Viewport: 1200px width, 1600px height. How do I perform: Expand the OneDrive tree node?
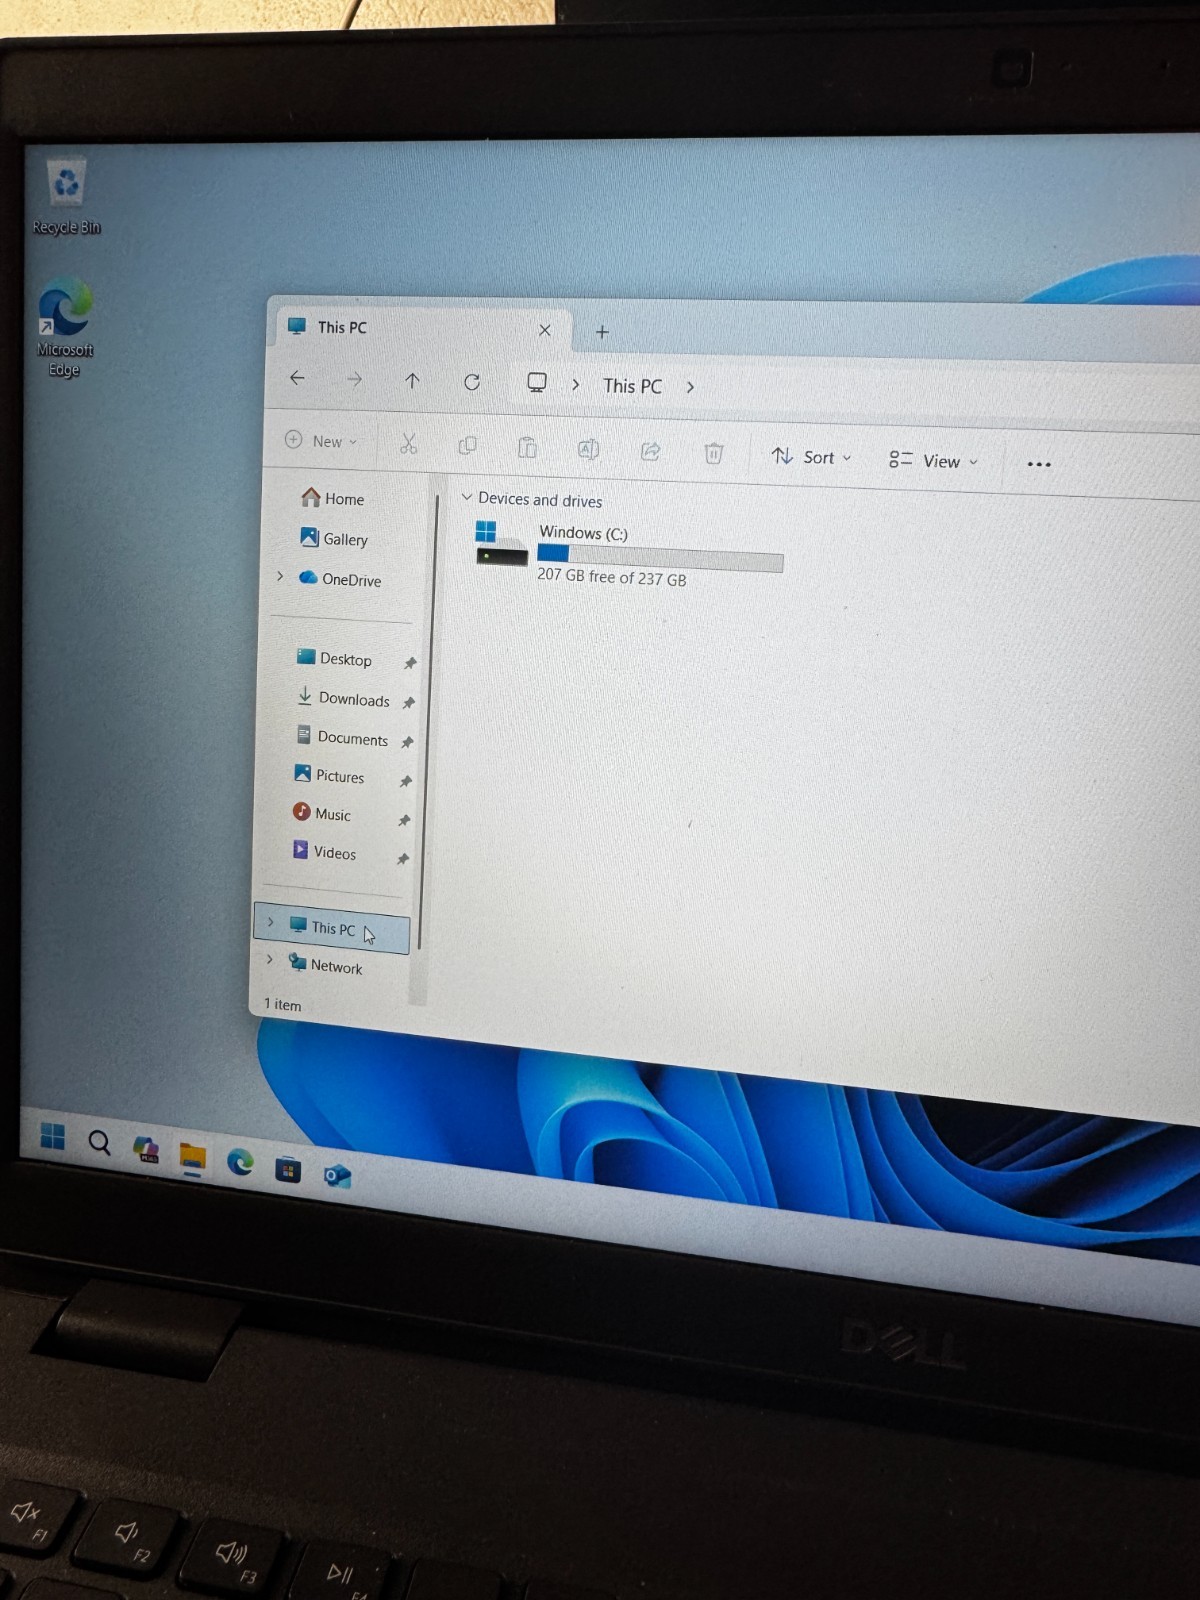click(280, 577)
